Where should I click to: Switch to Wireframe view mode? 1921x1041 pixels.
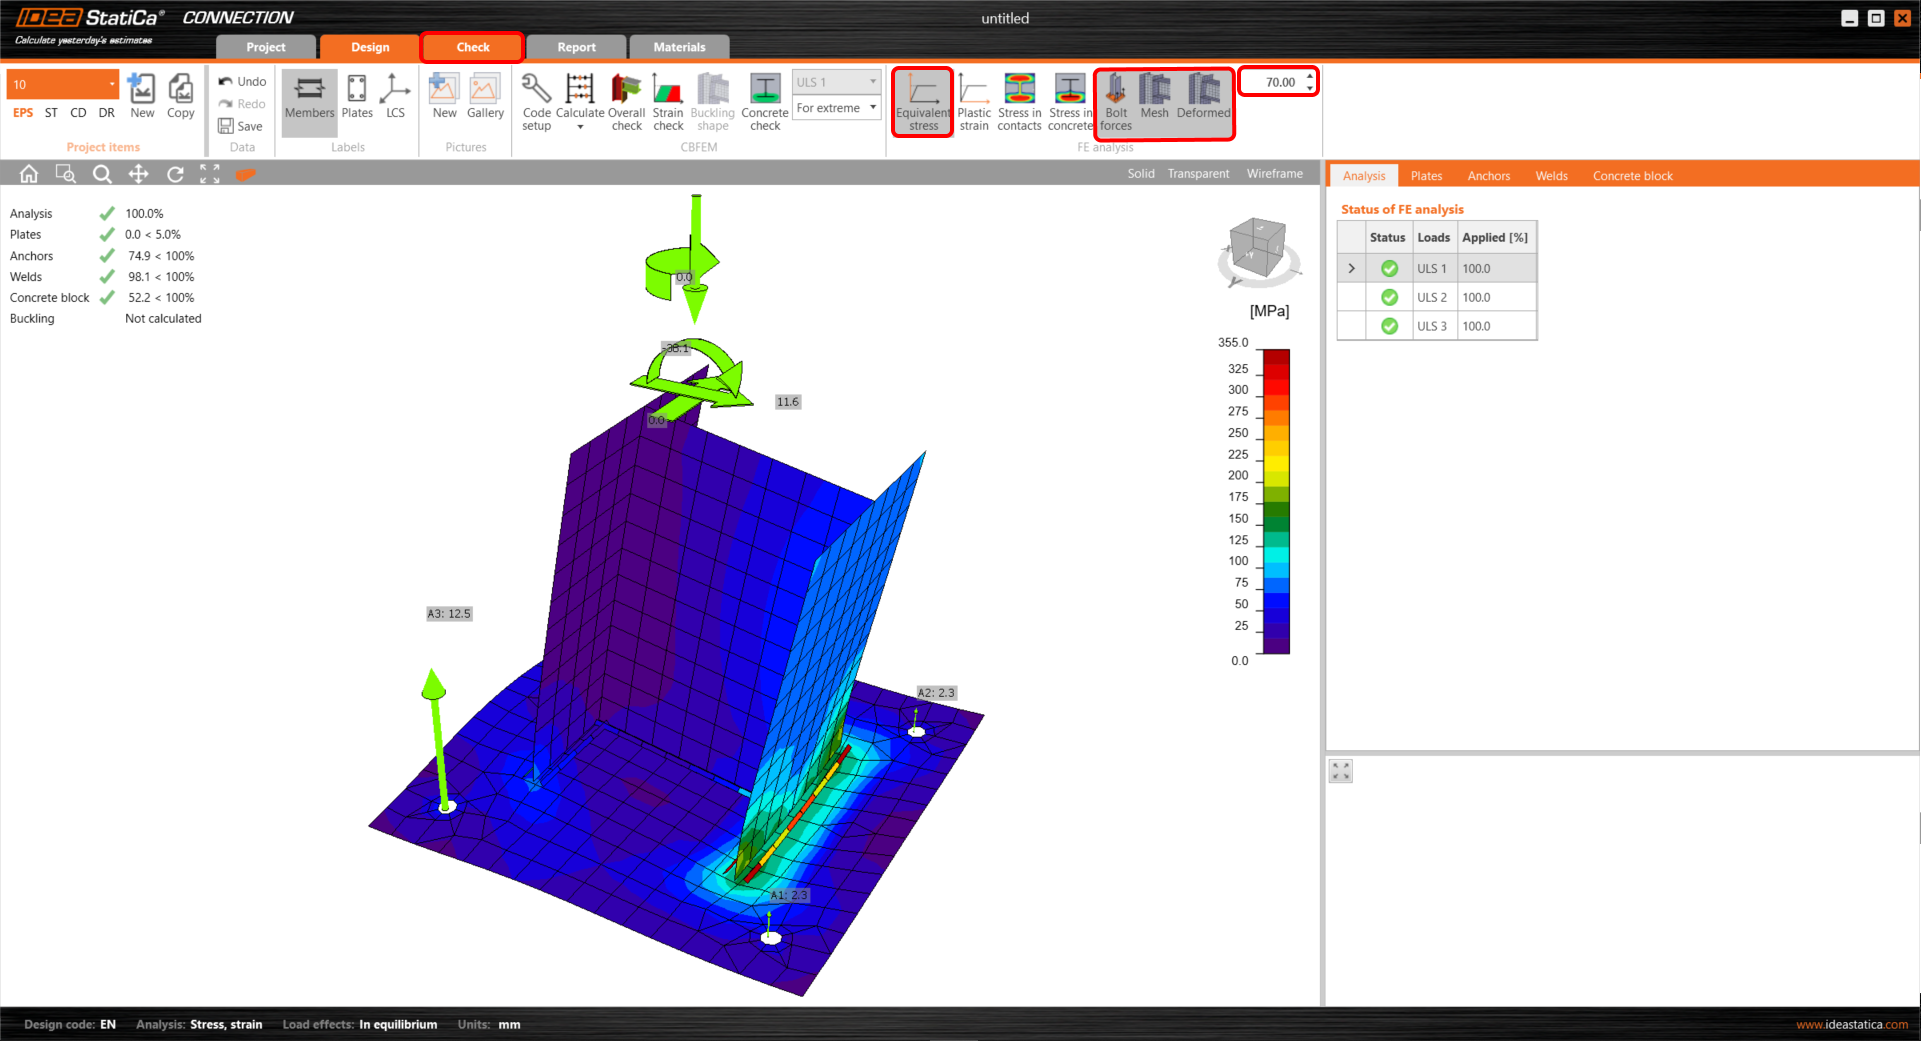pyautogui.click(x=1274, y=174)
